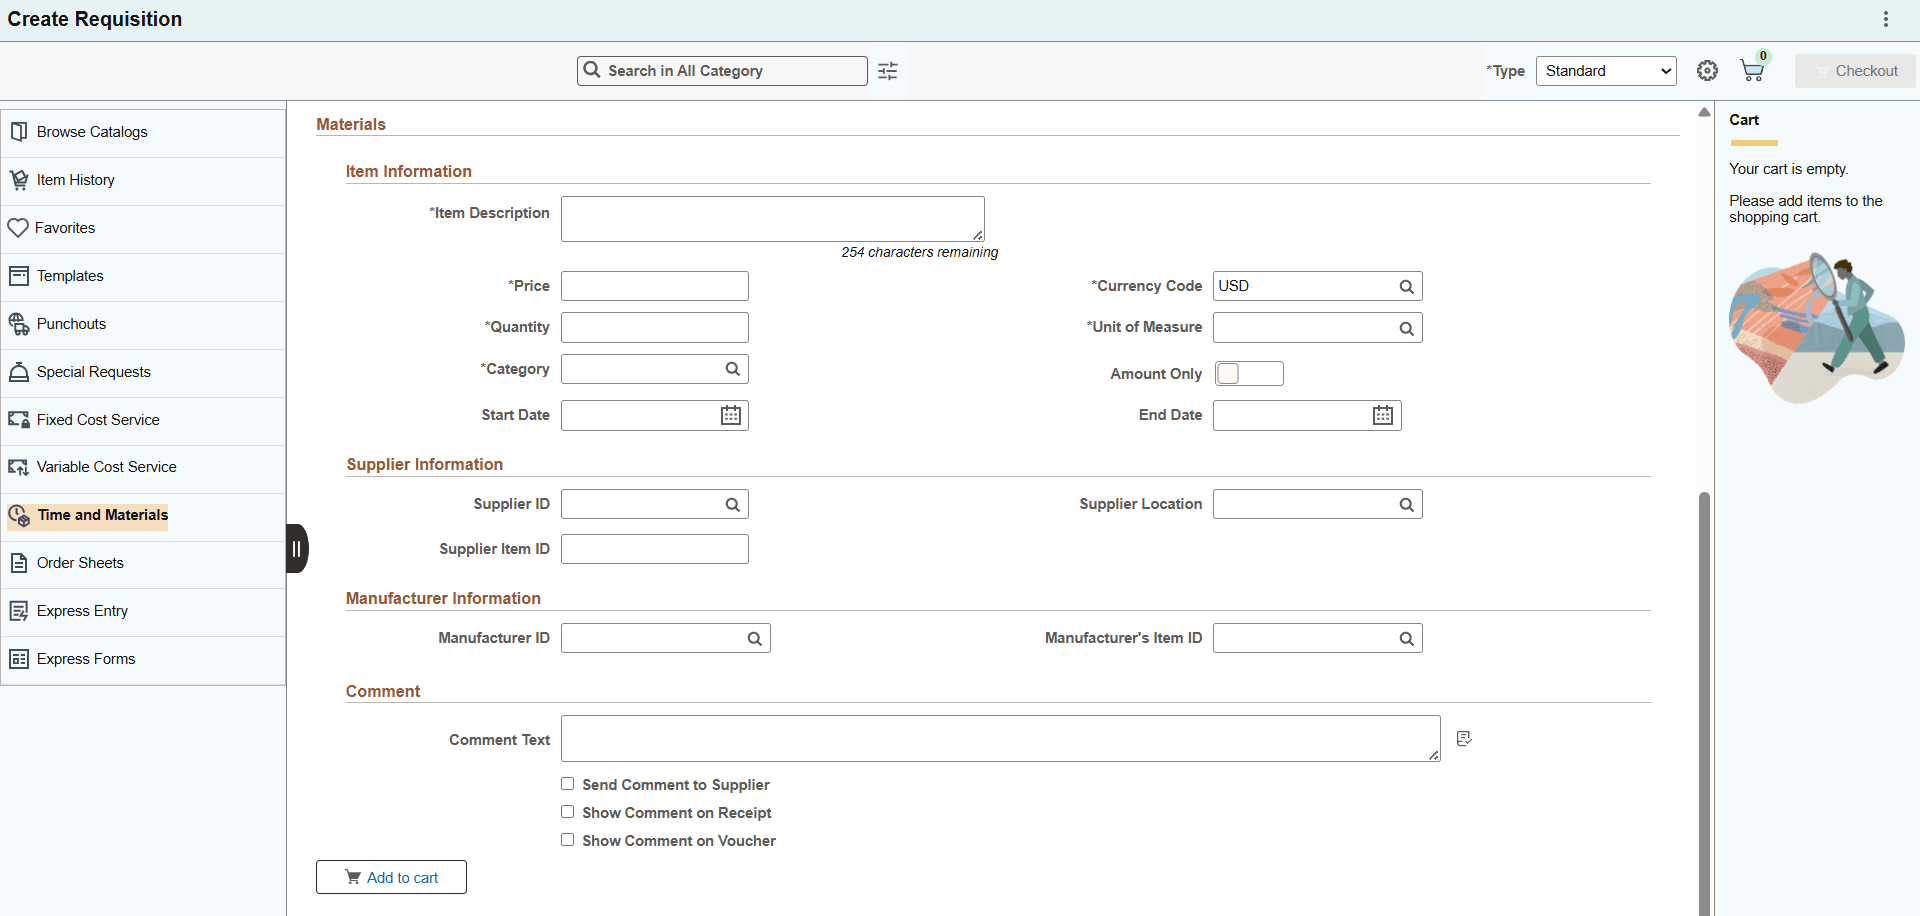The image size is (1920, 916).
Task: Check Send Comment to Supplier
Action: (x=567, y=784)
